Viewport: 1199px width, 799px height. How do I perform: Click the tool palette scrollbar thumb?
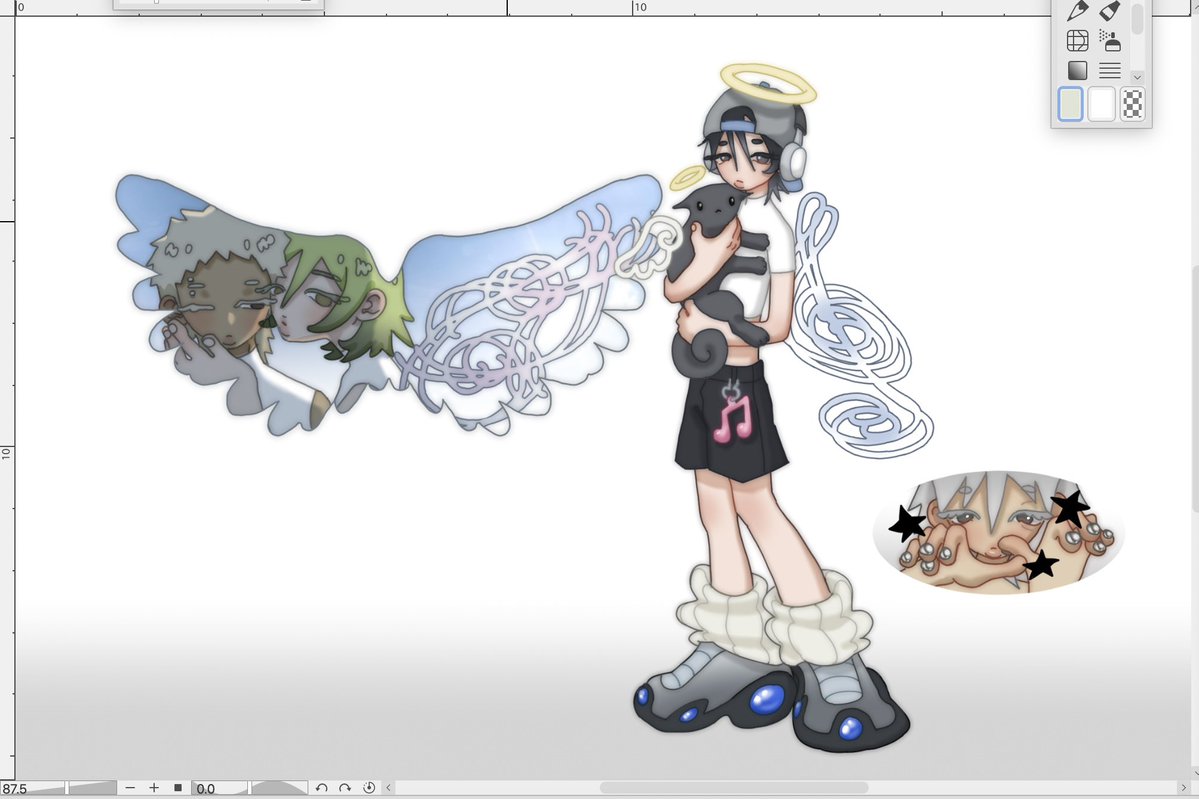pos(1137,18)
